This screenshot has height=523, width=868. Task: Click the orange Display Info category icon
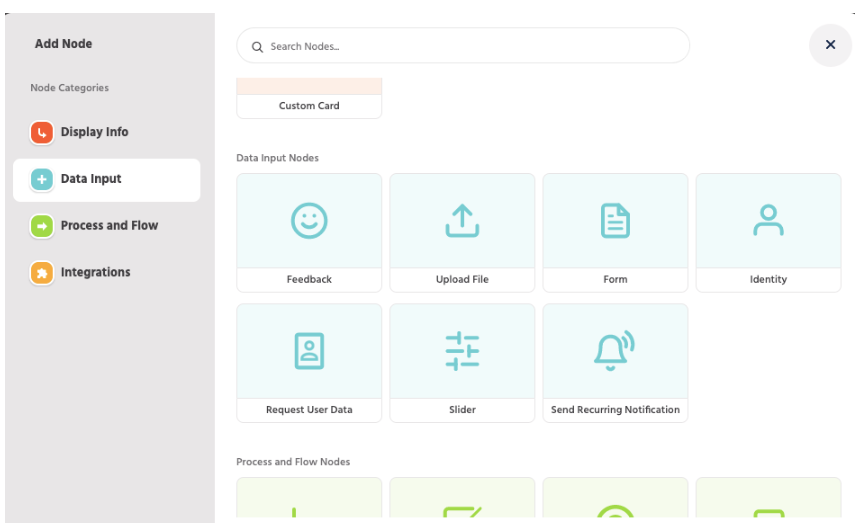coord(41,132)
